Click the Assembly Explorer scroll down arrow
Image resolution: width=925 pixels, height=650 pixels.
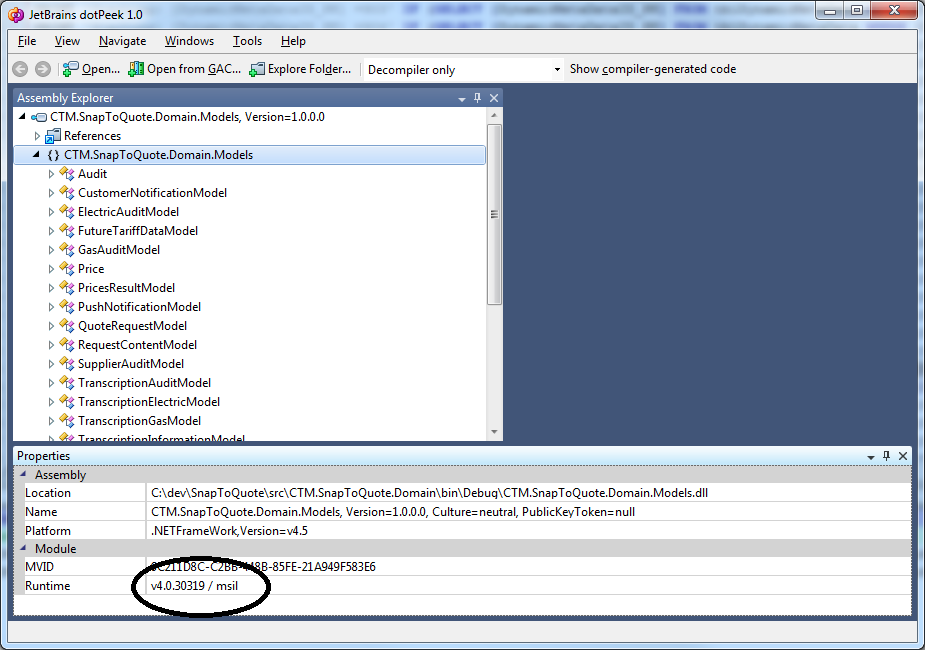click(494, 432)
